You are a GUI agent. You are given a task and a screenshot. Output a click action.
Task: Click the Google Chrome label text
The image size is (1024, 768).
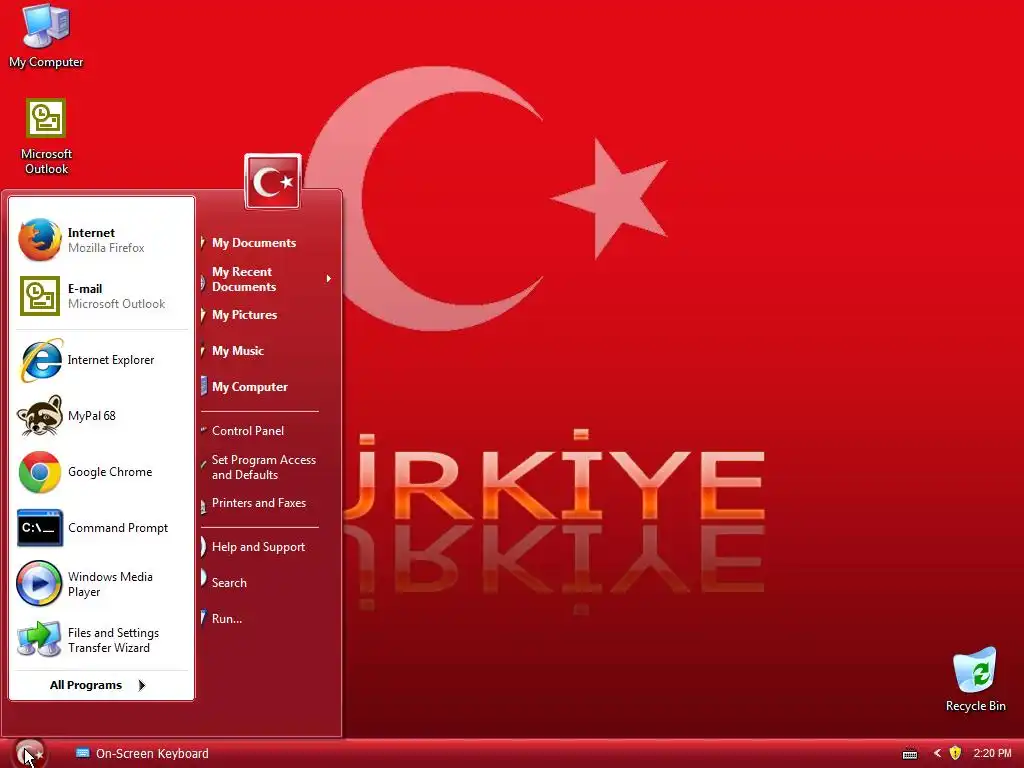pyautogui.click(x=110, y=472)
